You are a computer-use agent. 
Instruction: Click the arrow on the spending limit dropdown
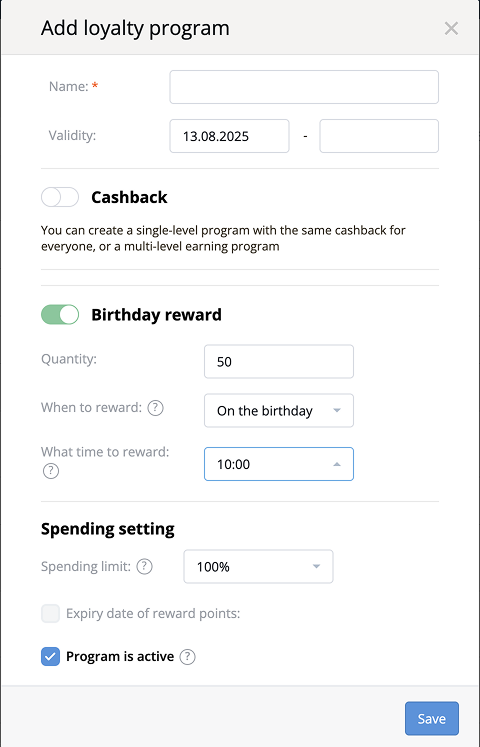(316, 567)
